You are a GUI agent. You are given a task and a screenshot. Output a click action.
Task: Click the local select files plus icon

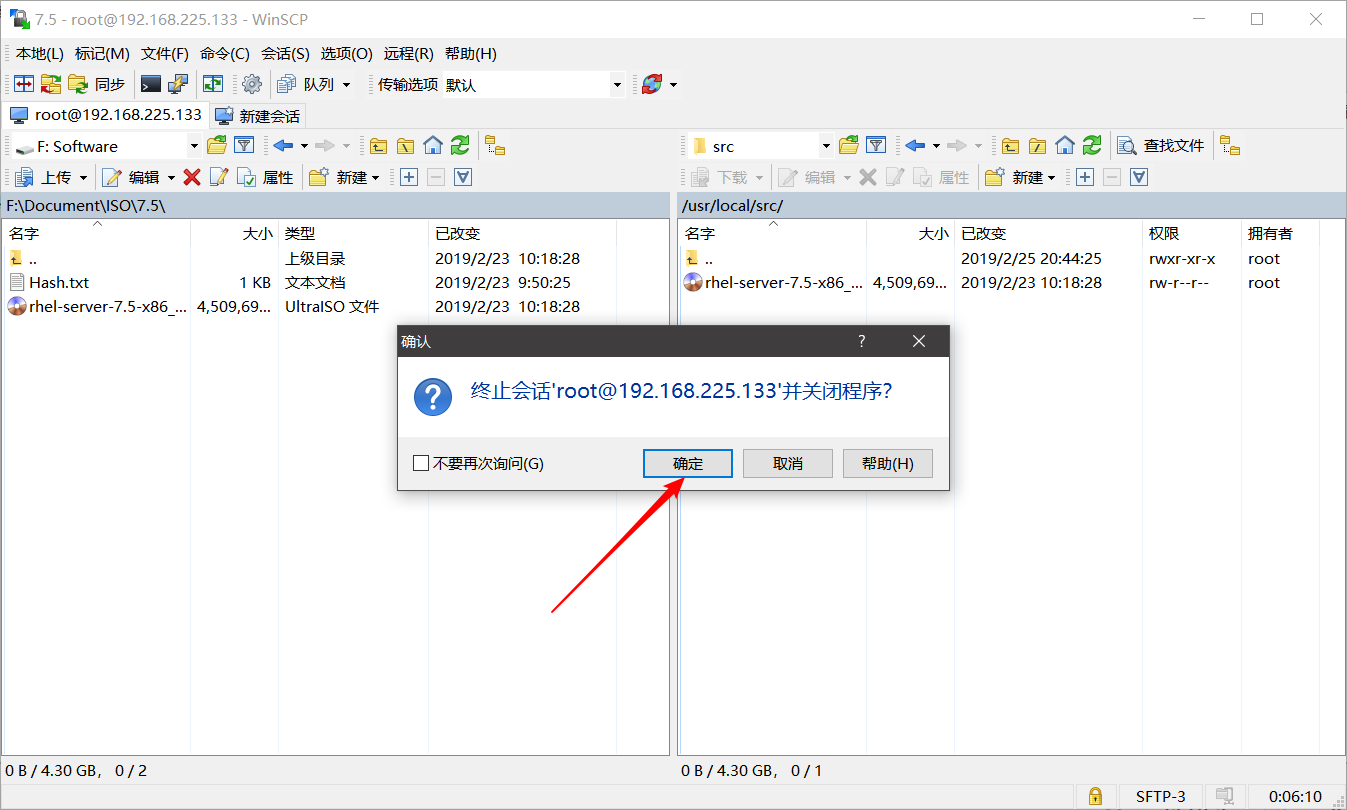(x=408, y=177)
